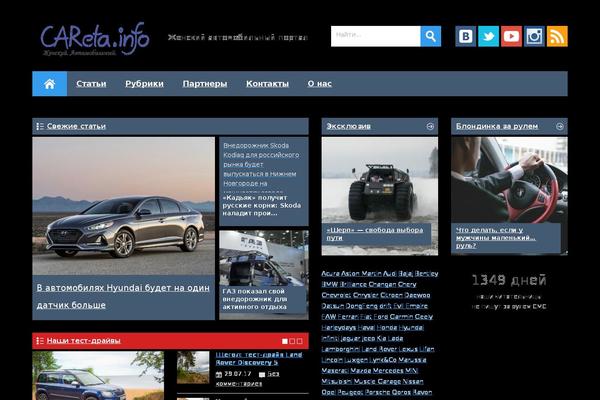600x400 pixels.
Task: Go to the home page icon
Action: click(50, 83)
